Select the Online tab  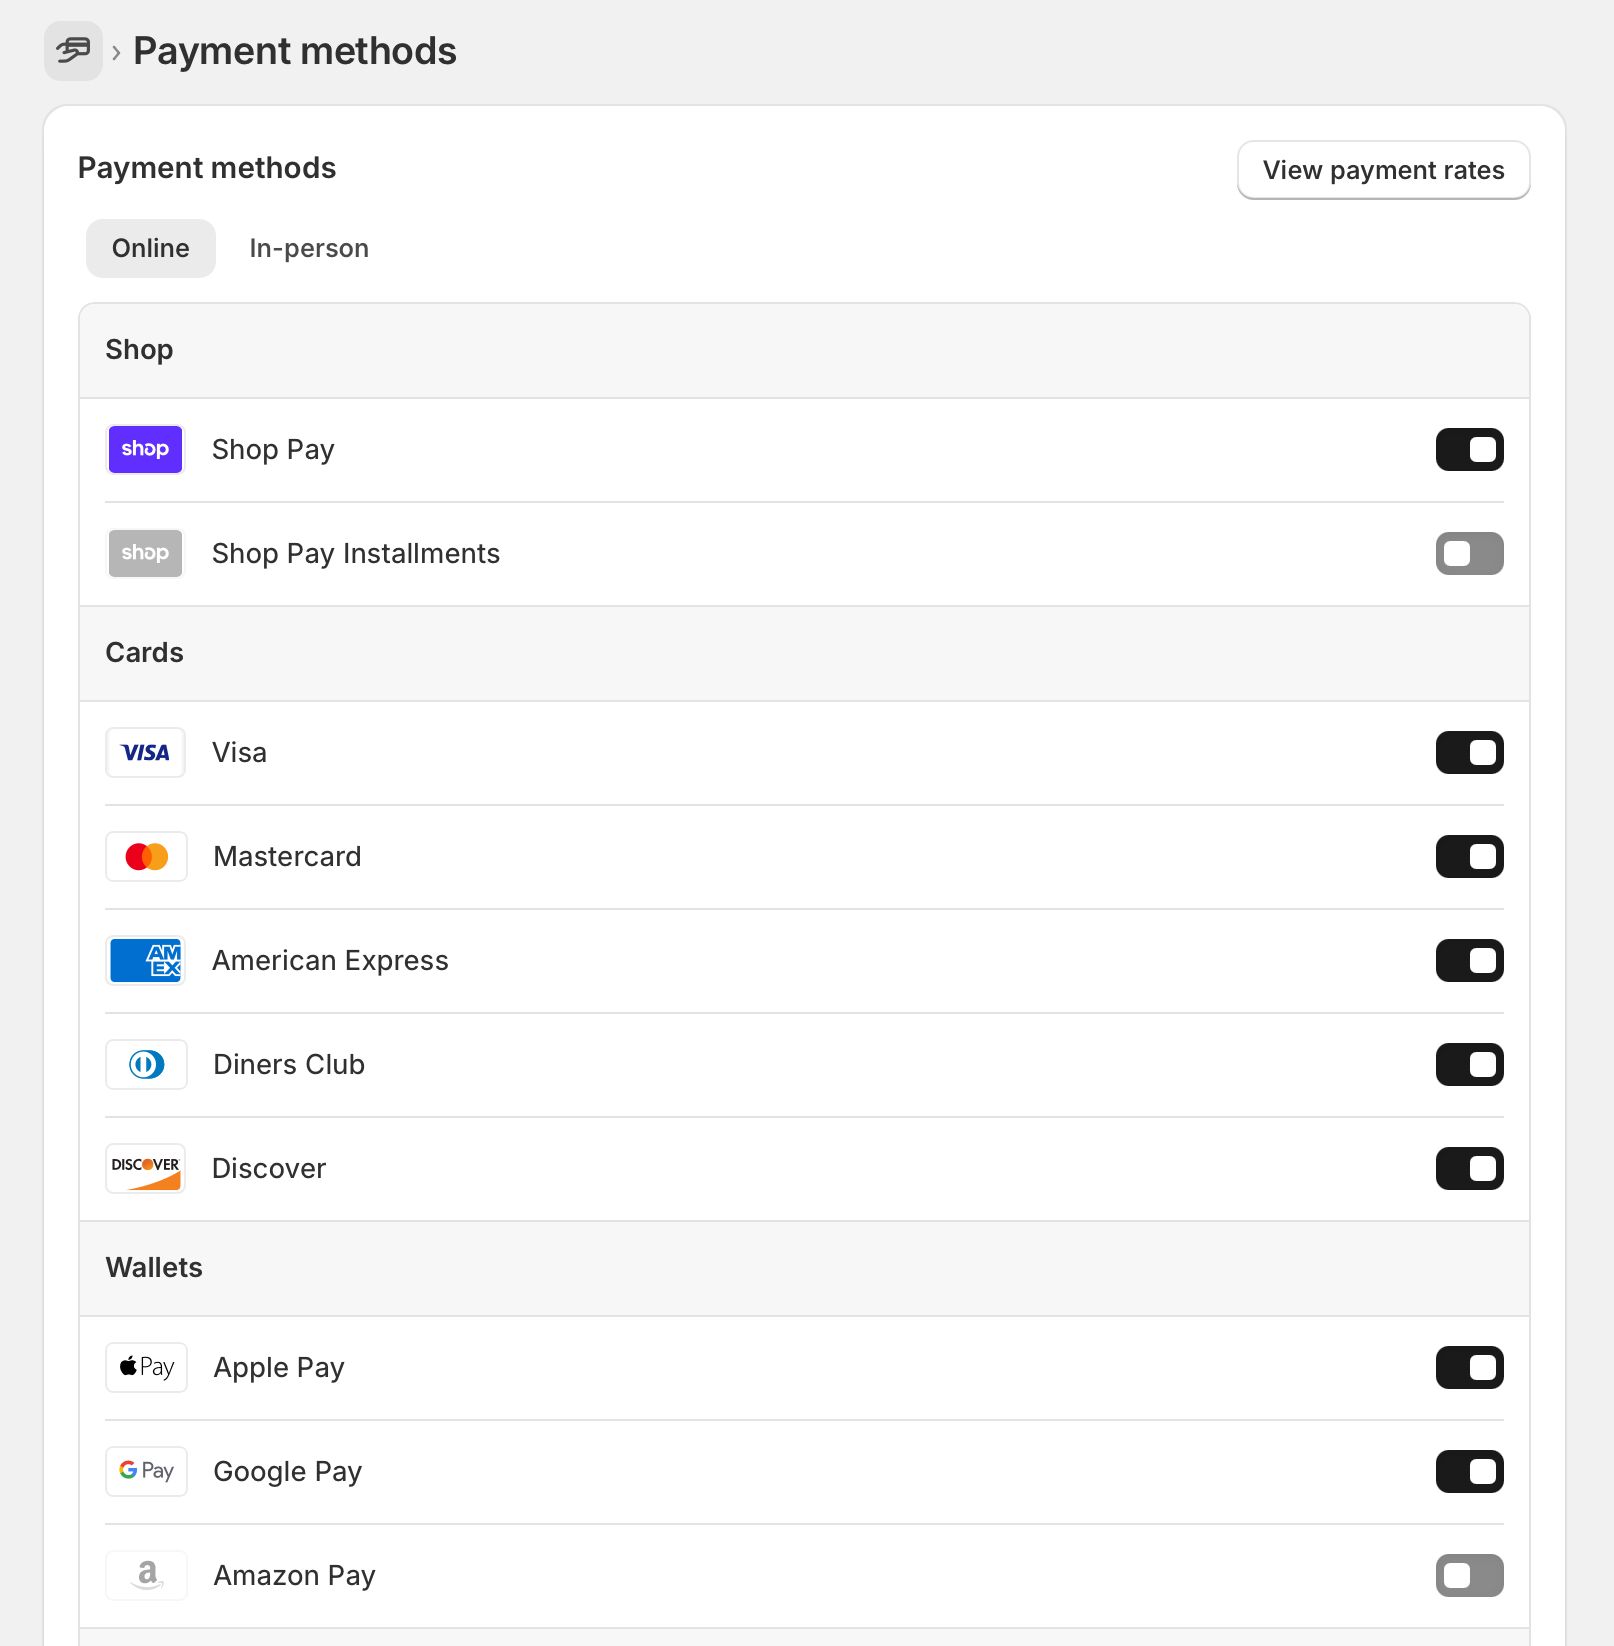[x=151, y=249]
